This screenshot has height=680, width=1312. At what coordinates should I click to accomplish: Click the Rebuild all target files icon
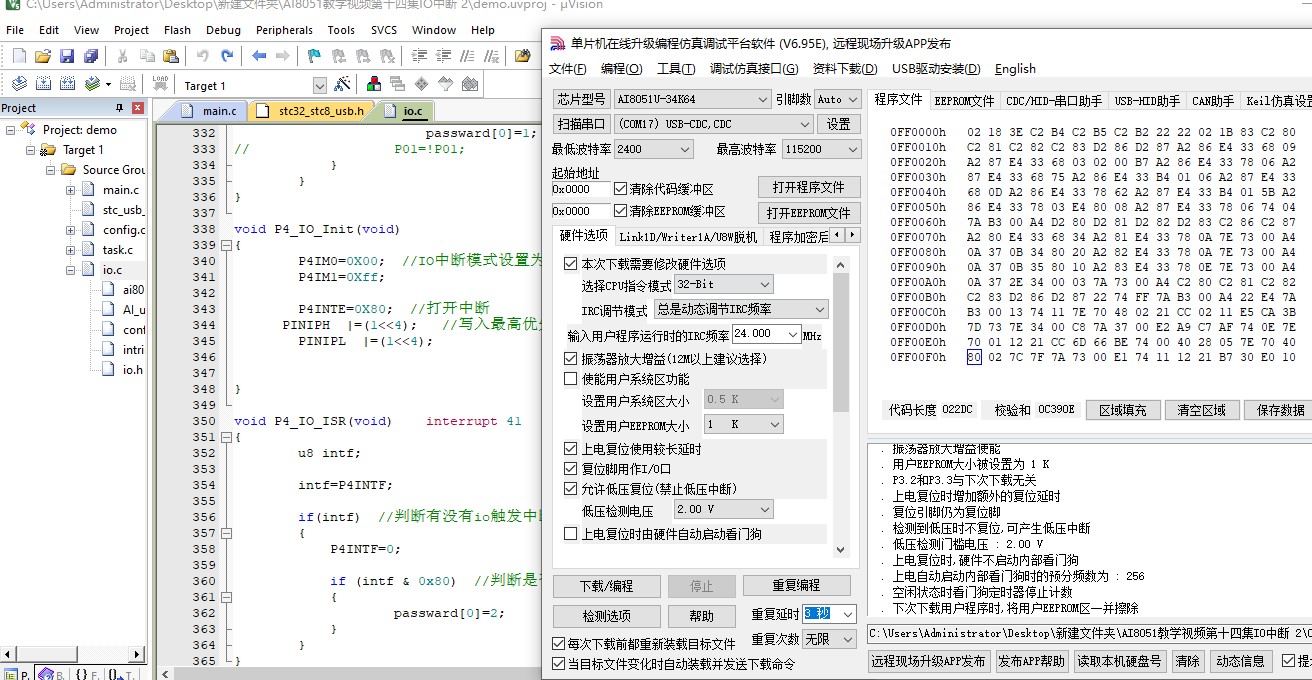click(67, 84)
